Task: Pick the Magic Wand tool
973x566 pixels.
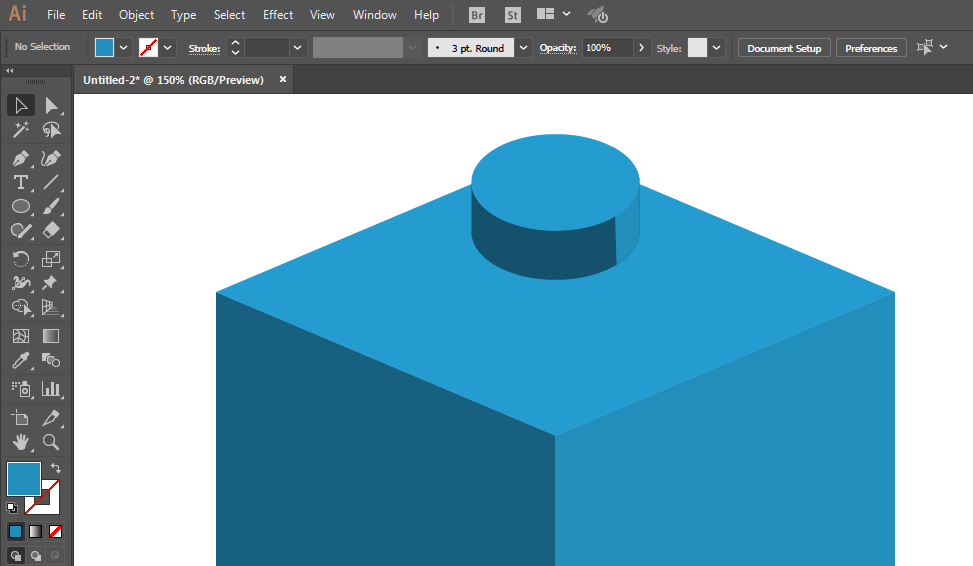Action: tap(20, 130)
